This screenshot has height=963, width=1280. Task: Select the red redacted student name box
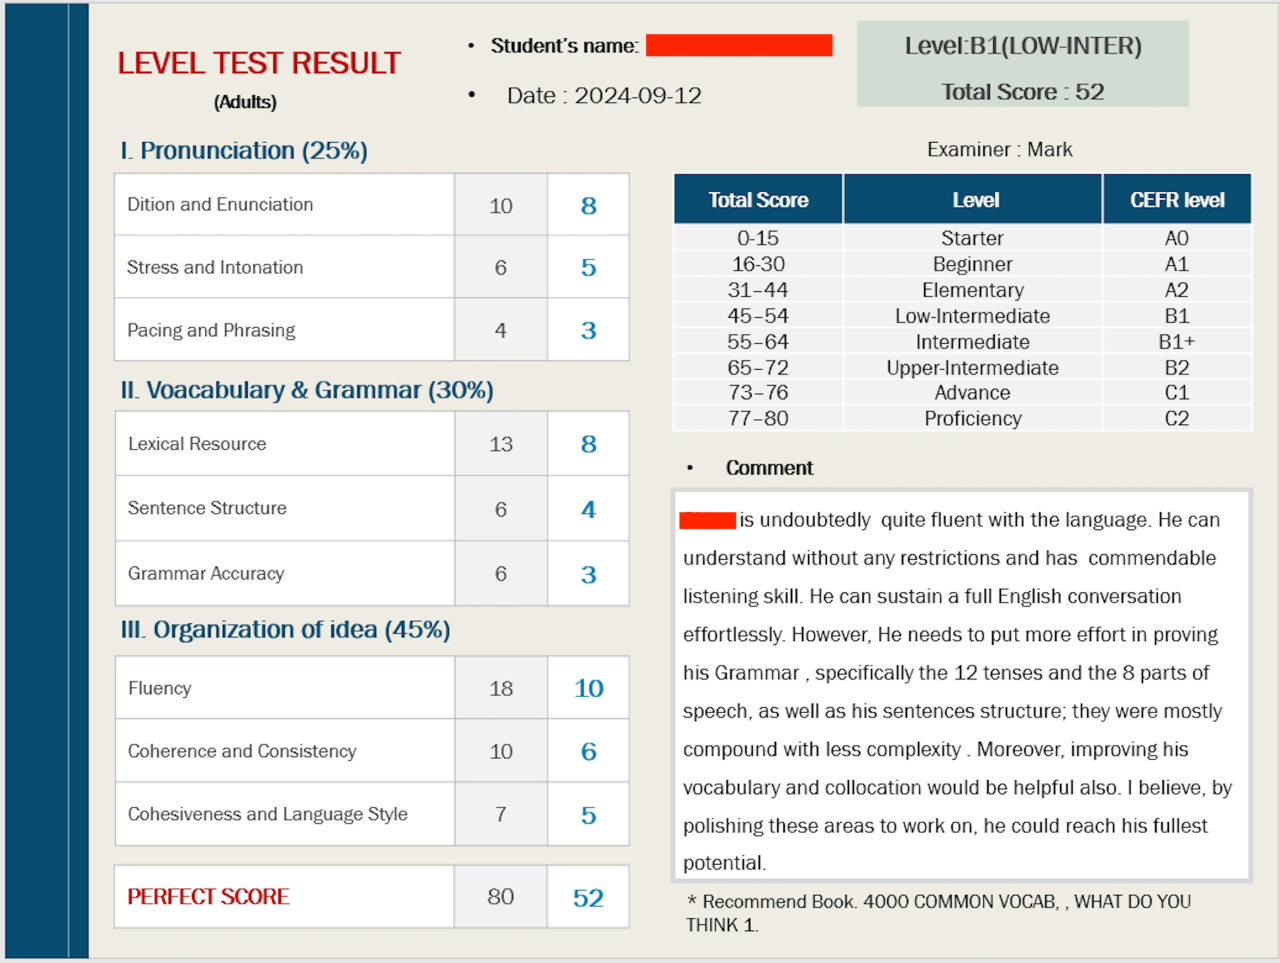739,45
